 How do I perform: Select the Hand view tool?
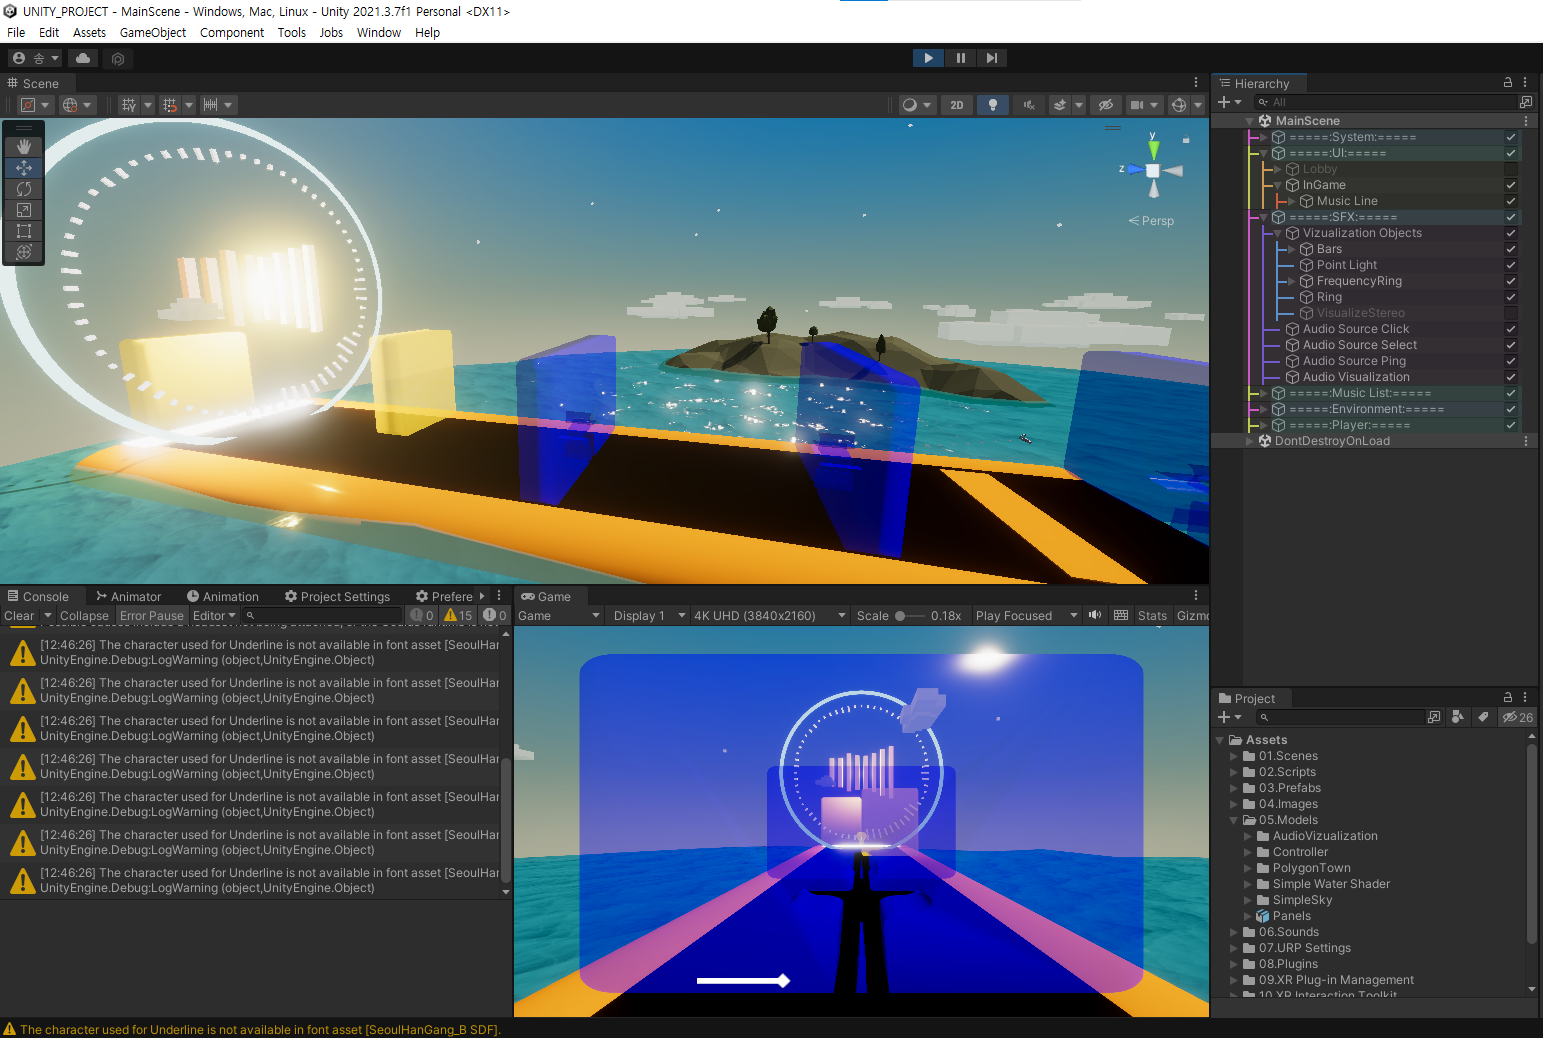click(24, 147)
